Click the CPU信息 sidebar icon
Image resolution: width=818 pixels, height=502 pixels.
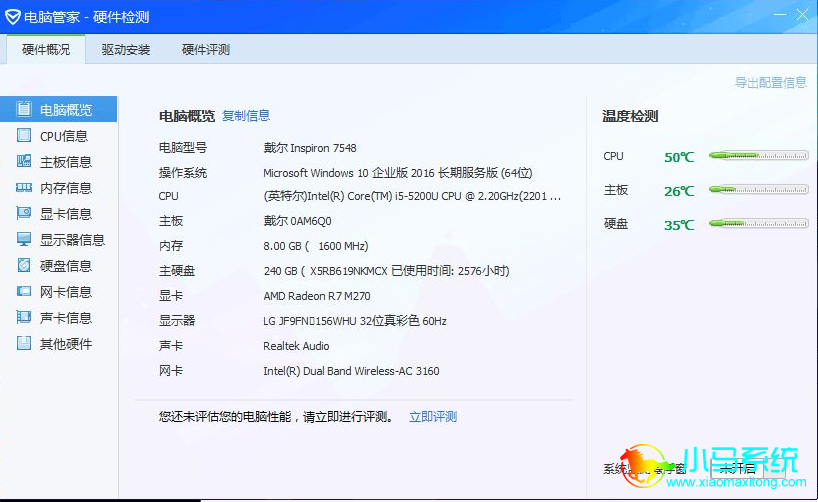tap(24, 135)
